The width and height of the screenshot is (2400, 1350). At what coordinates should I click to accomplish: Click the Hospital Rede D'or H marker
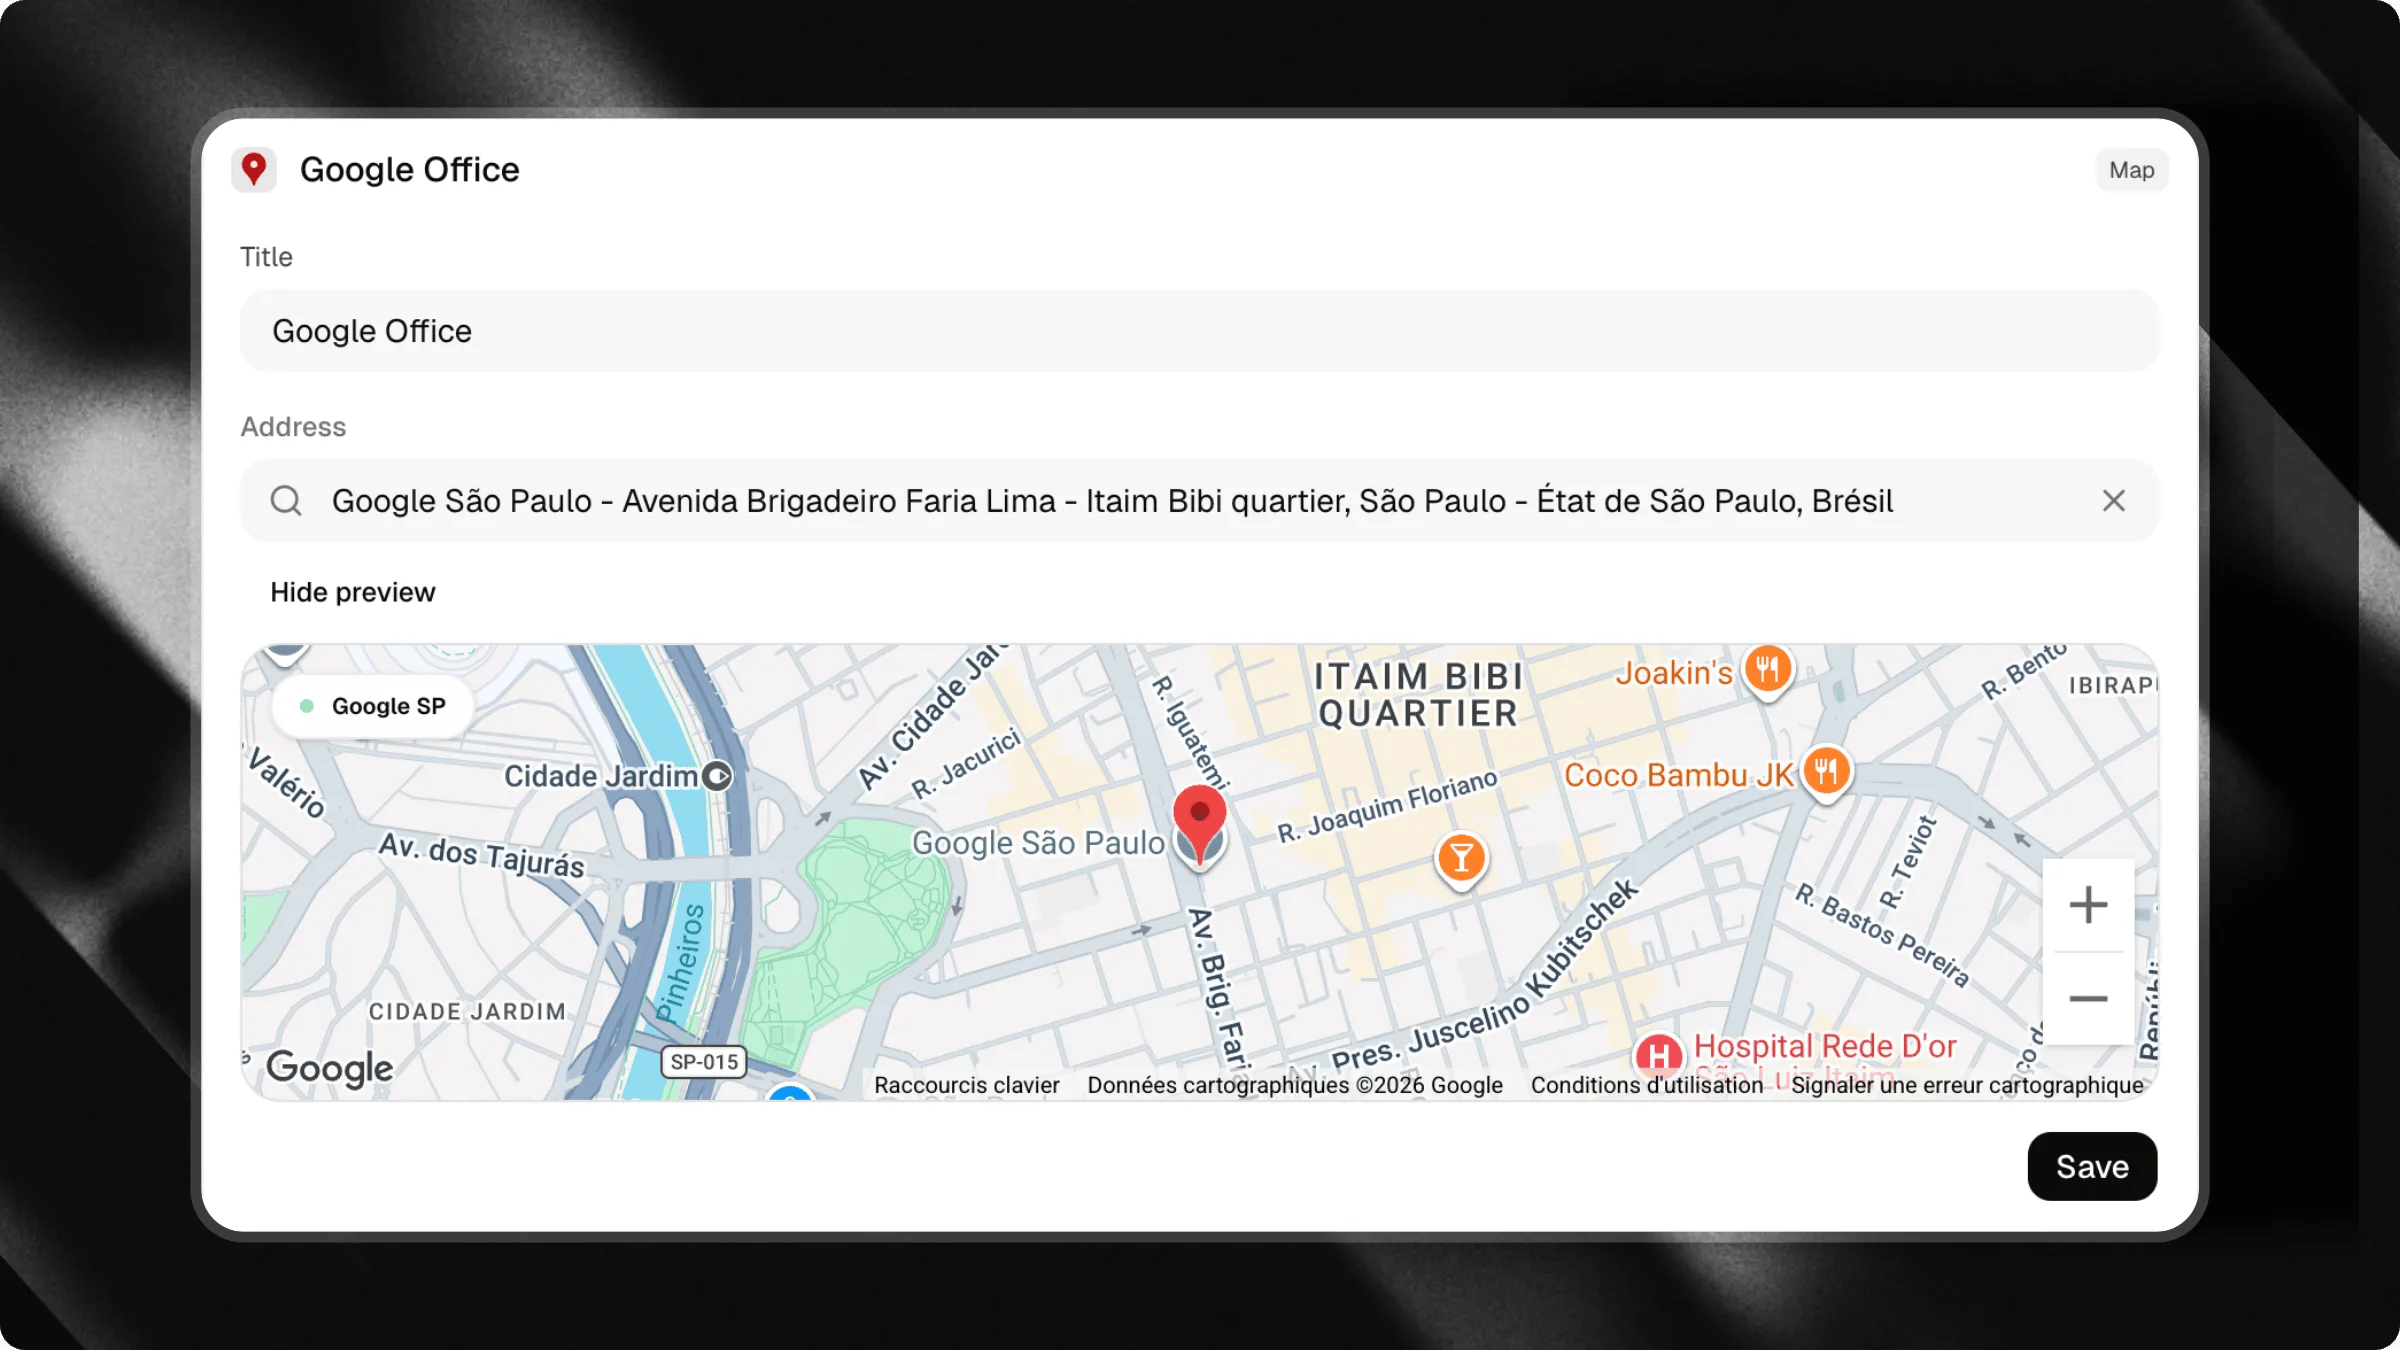(x=1658, y=1055)
